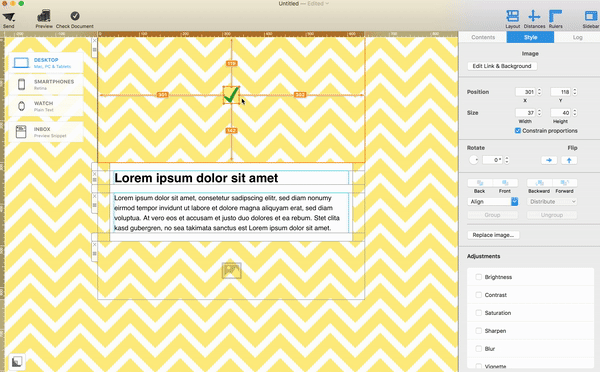
Task: Enable the Contrast adjustment checkbox
Action: pyautogui.click(x=478, y=295)
